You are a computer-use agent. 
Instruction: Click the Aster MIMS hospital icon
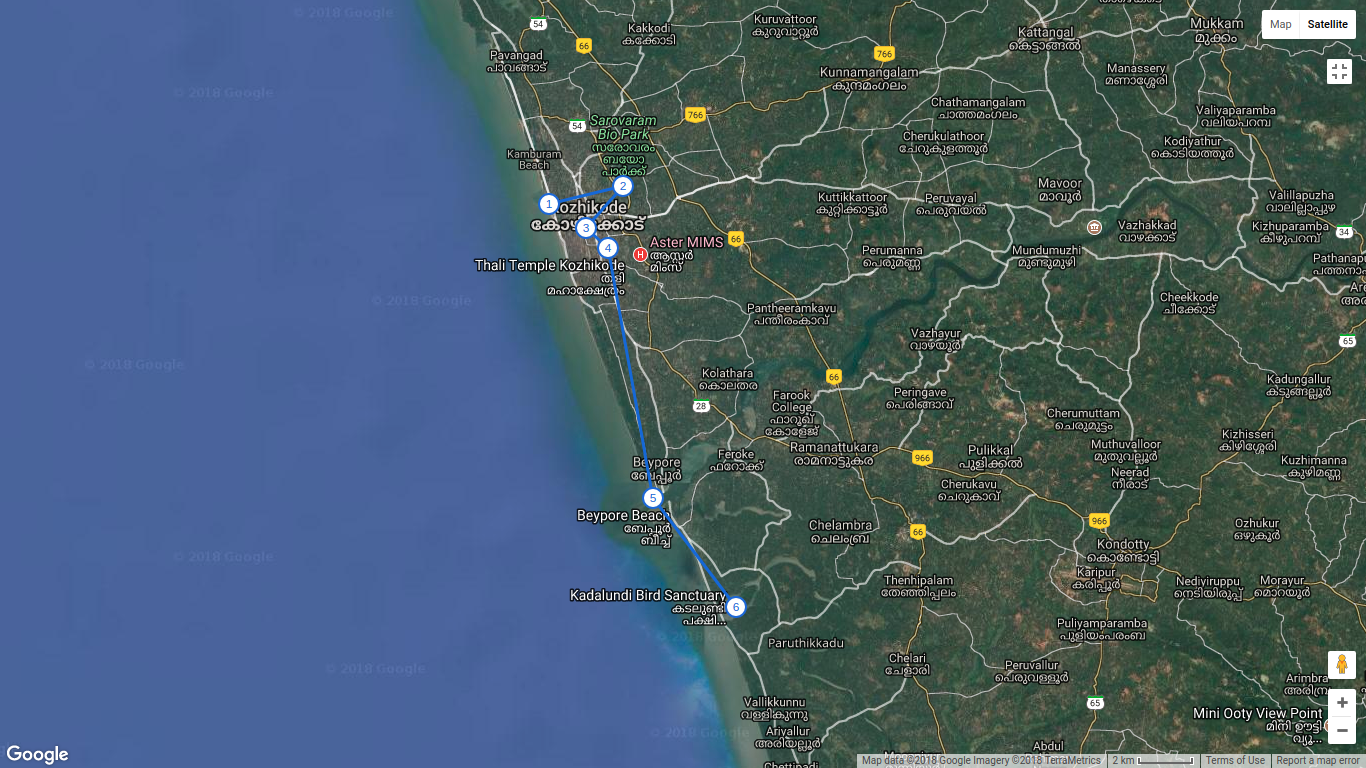pyautogui.click(x=639, y=252)
